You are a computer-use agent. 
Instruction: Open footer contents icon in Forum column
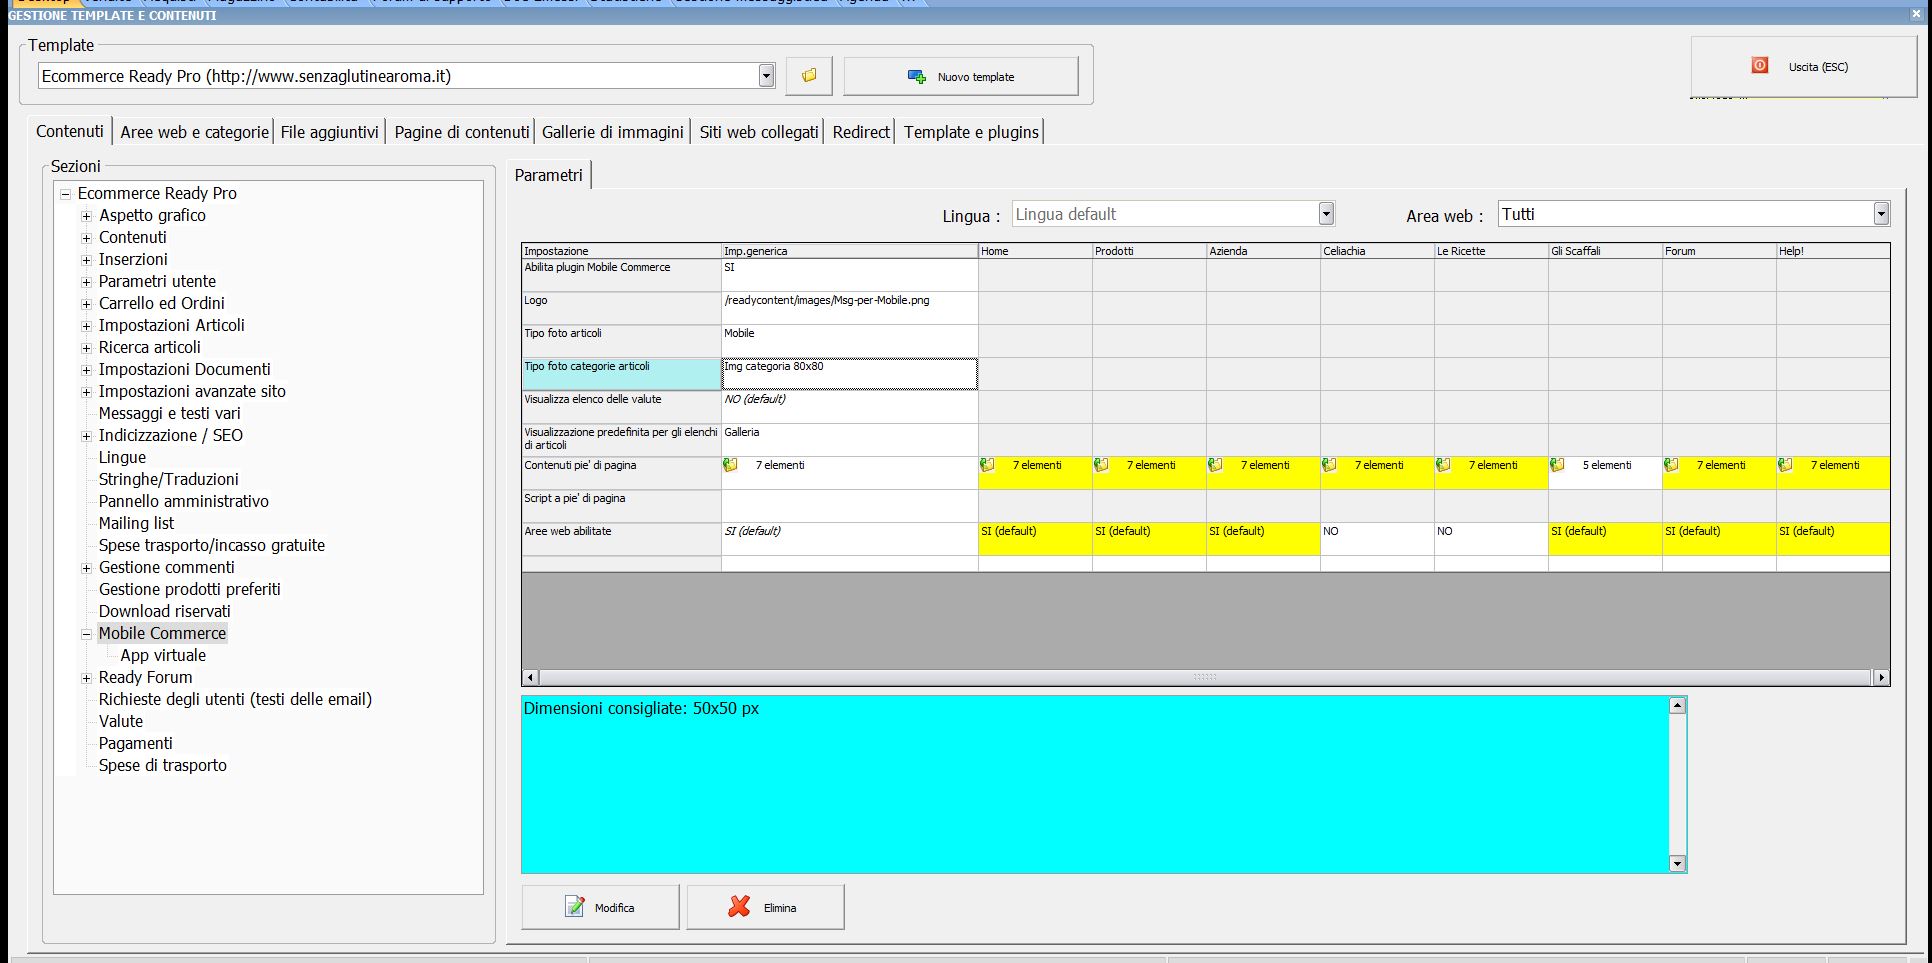tap(1671, 465)
